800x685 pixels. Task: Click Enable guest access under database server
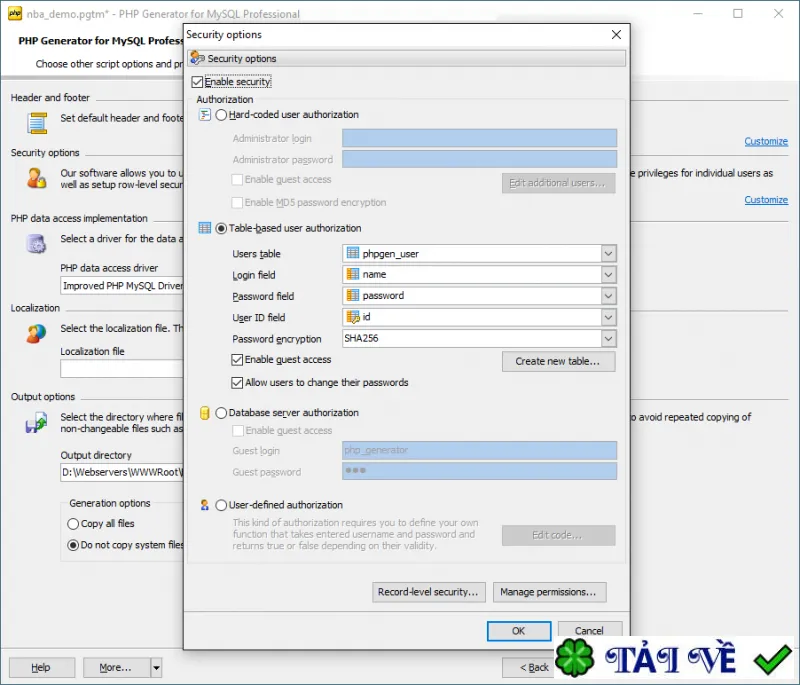coord(237,430)
